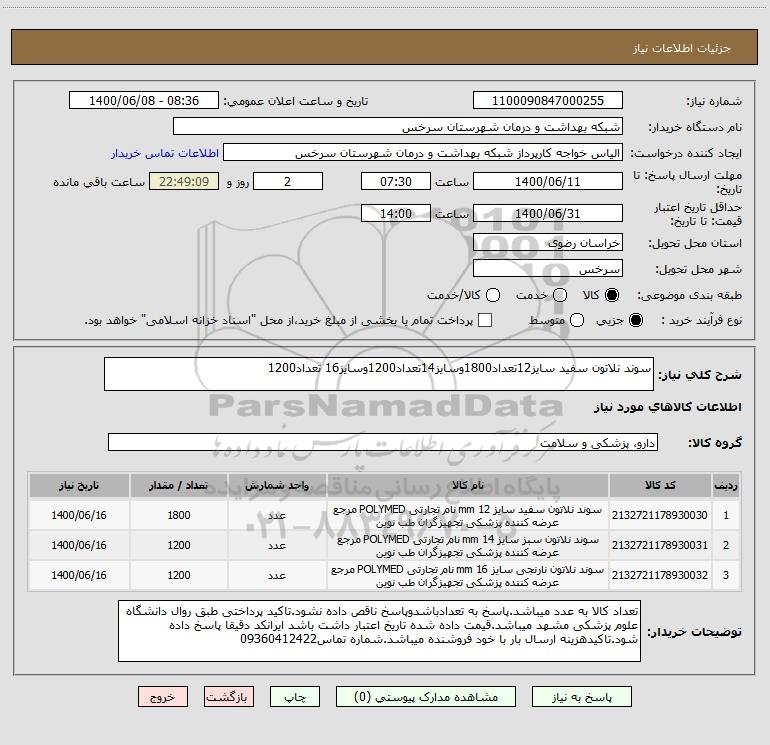
Task: Click the remaining time countdown 22:49:09
Action: (184, 181)
